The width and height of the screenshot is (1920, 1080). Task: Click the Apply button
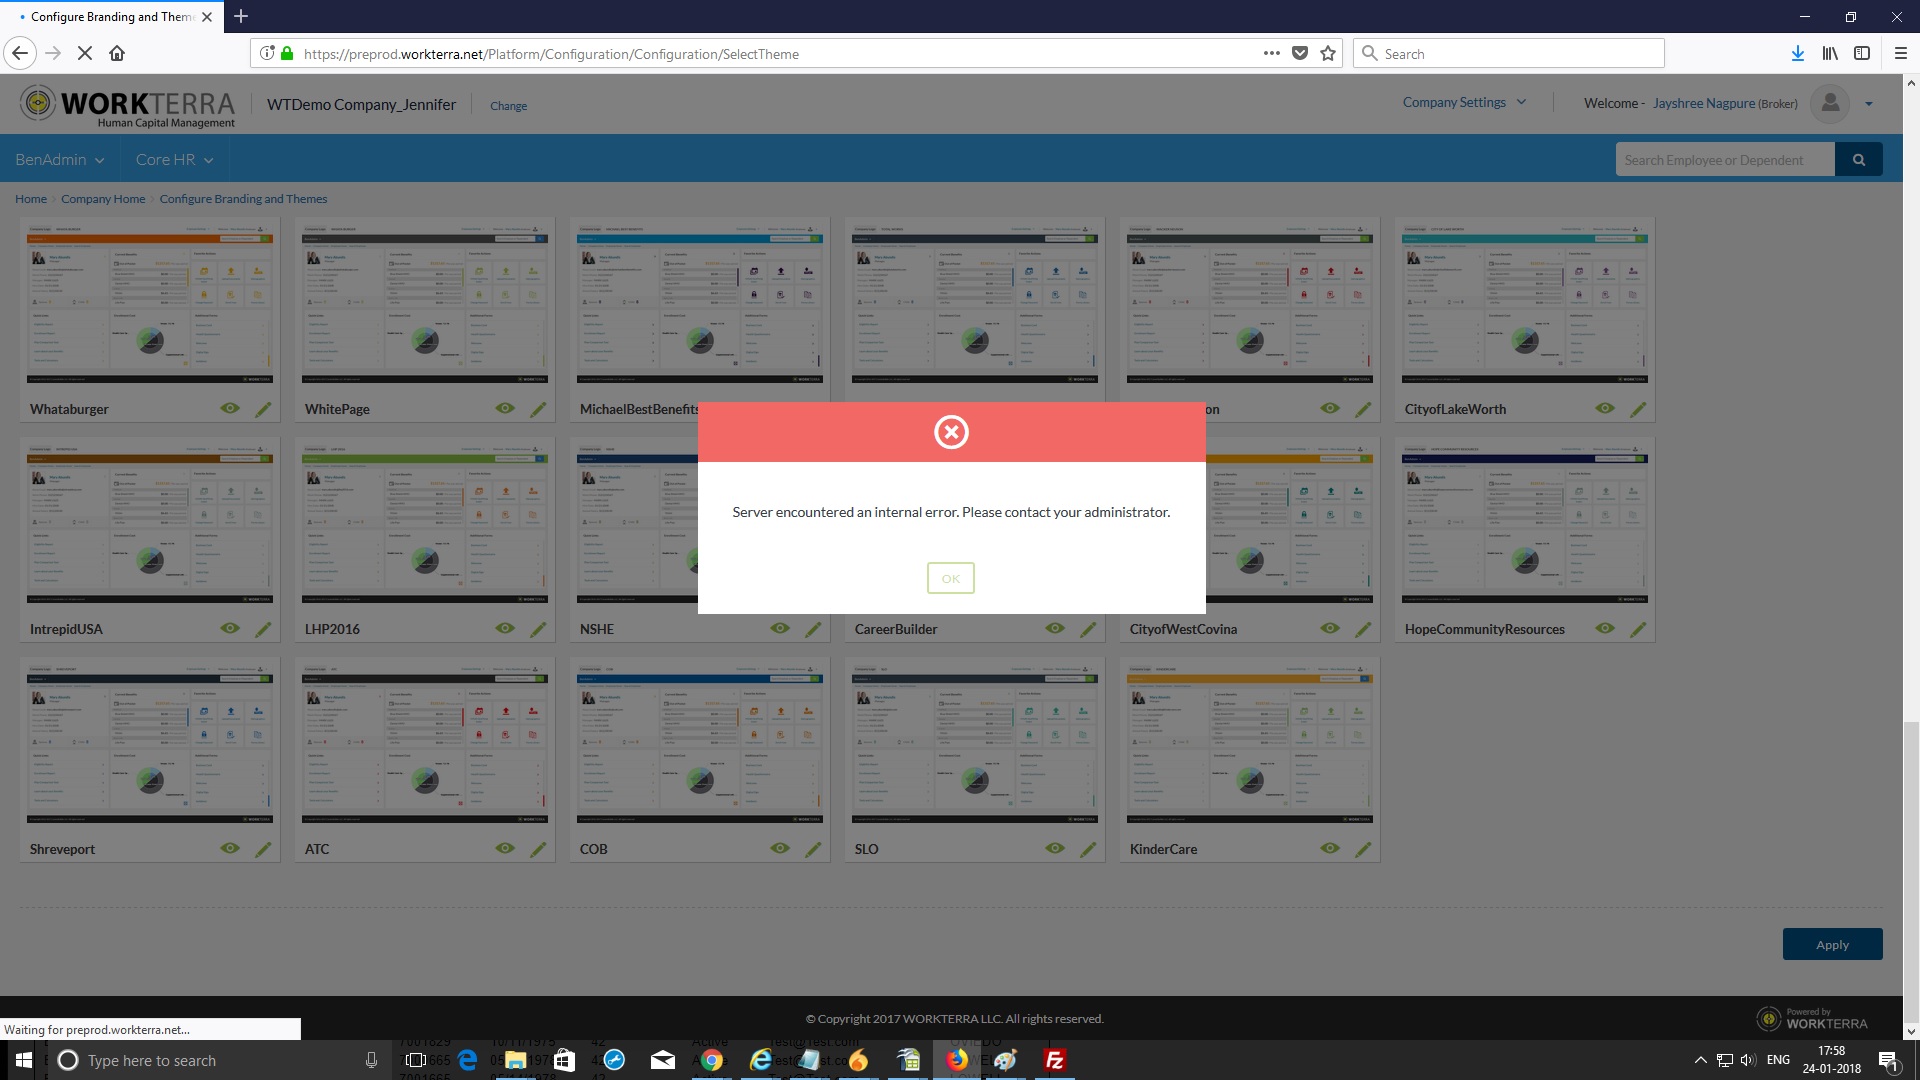(x=1832, y=945)
